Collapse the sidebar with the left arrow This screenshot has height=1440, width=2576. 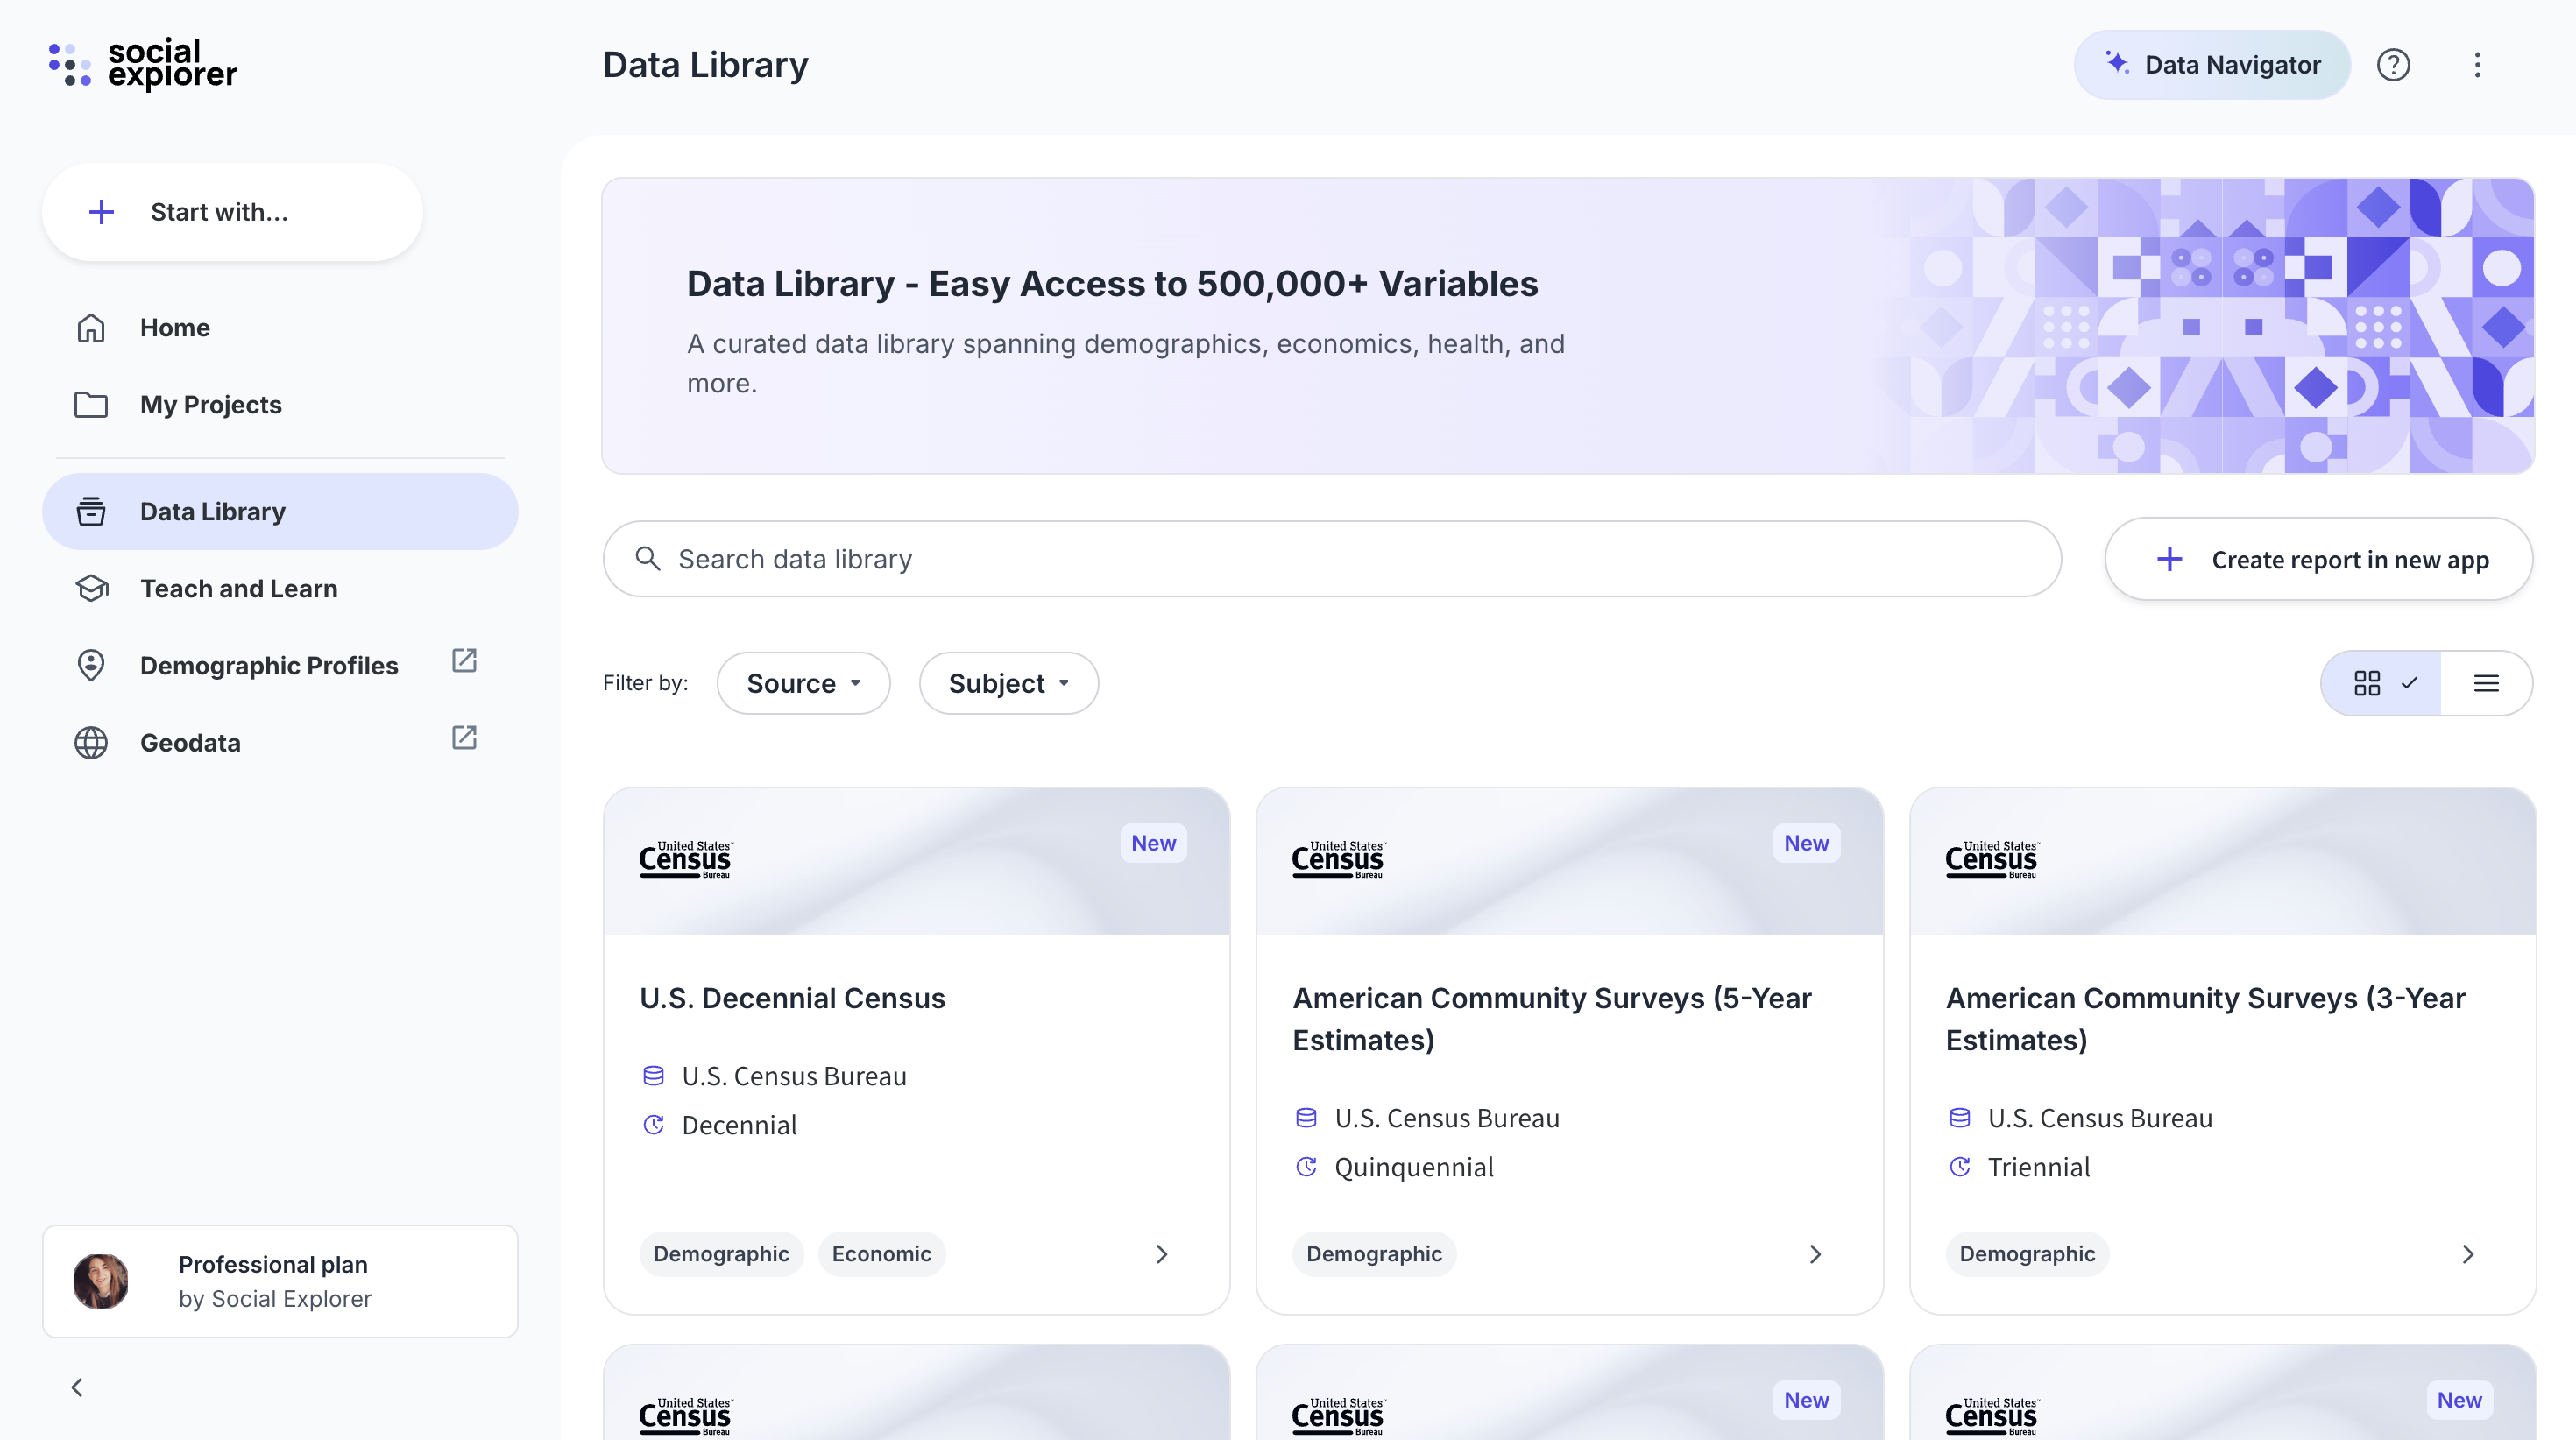click(77, 1387)
